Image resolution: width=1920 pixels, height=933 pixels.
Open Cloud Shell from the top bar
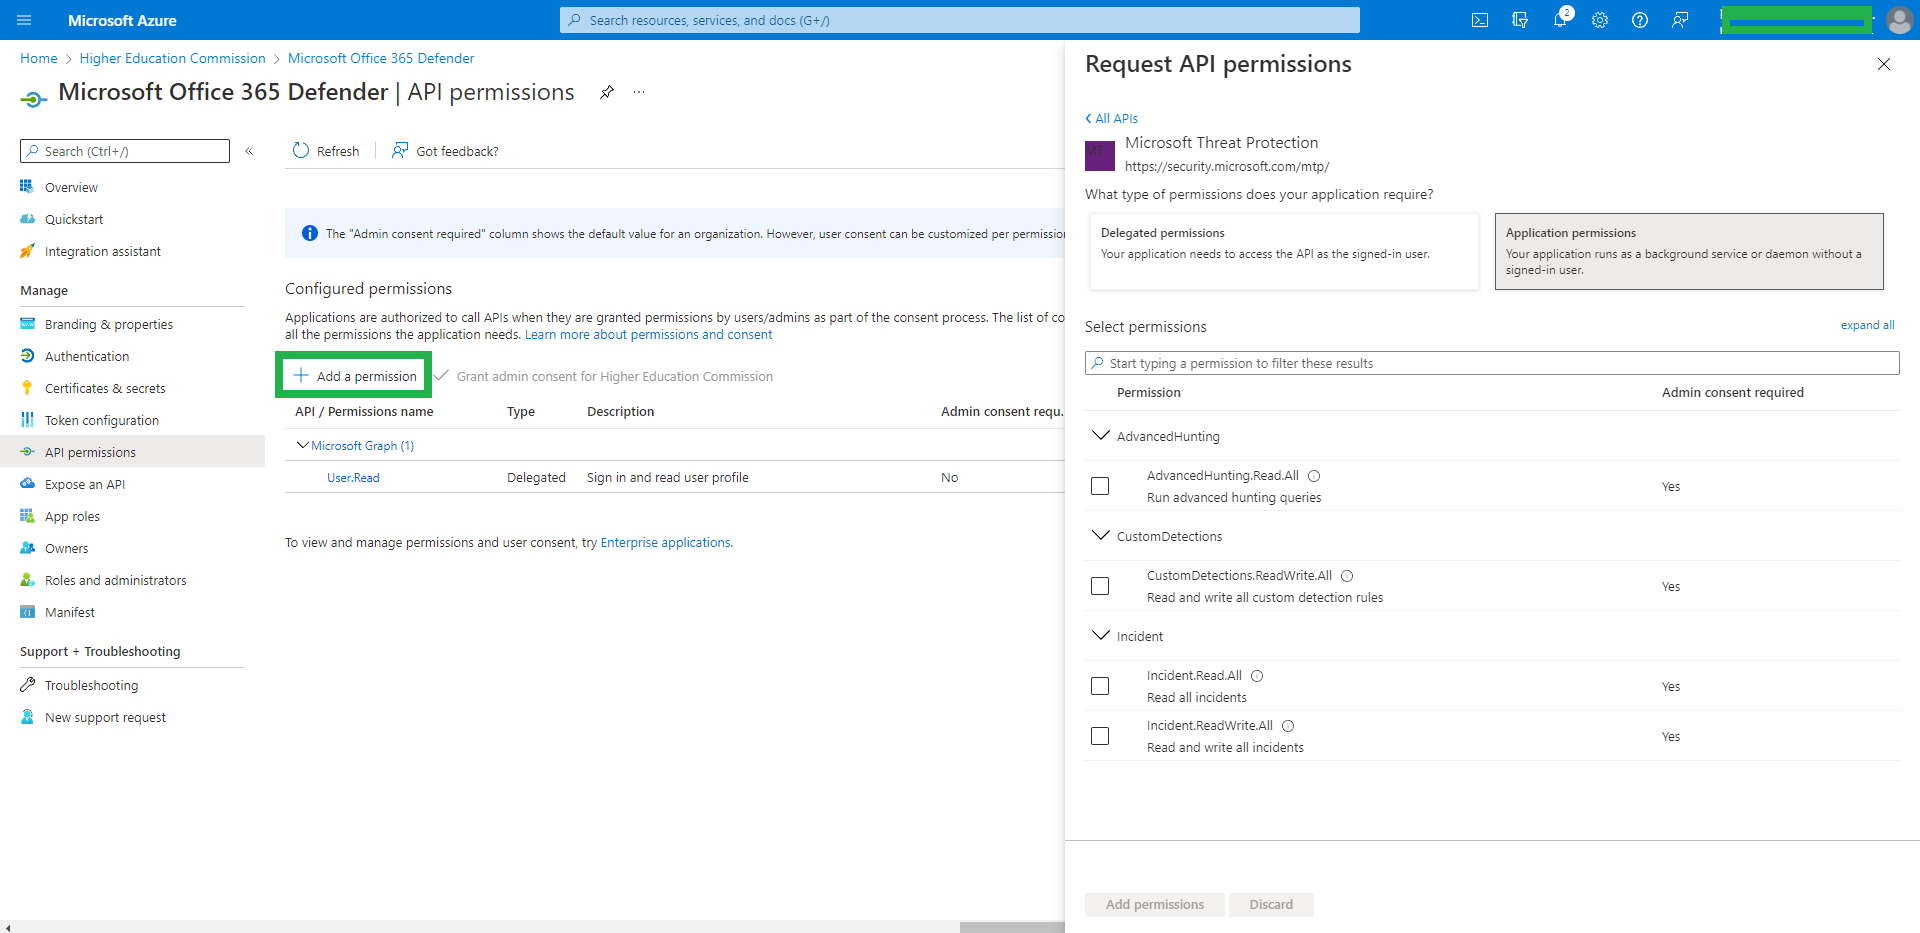pyautogui.click(x=1480, y=20)
